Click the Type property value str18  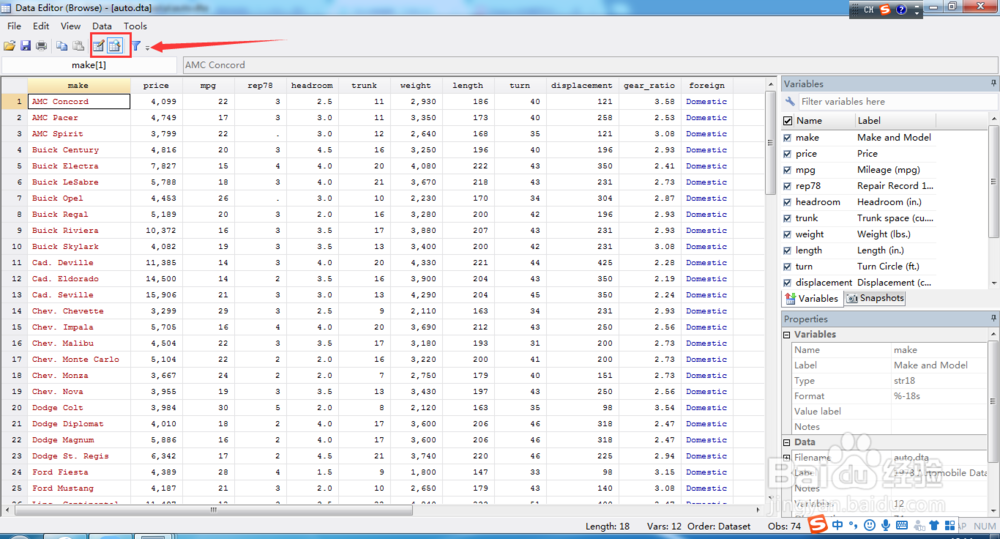(x=904, y=381)
